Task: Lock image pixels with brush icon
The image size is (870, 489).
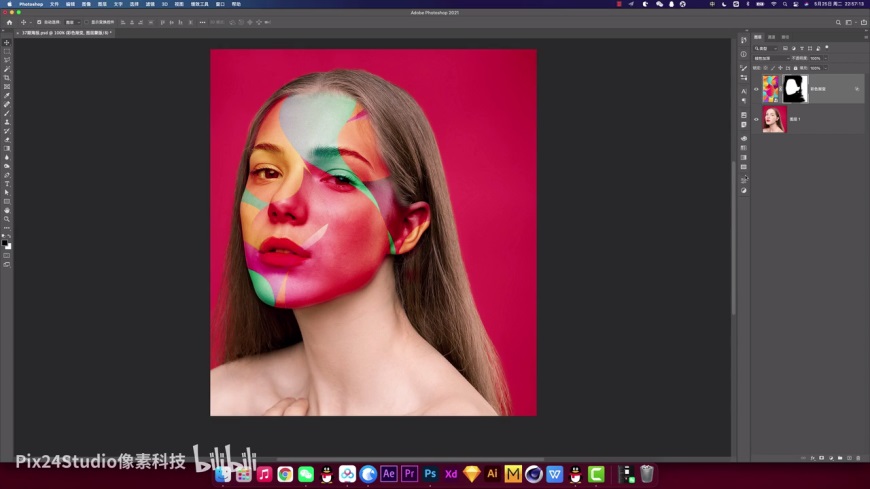Action: (773, 68)
